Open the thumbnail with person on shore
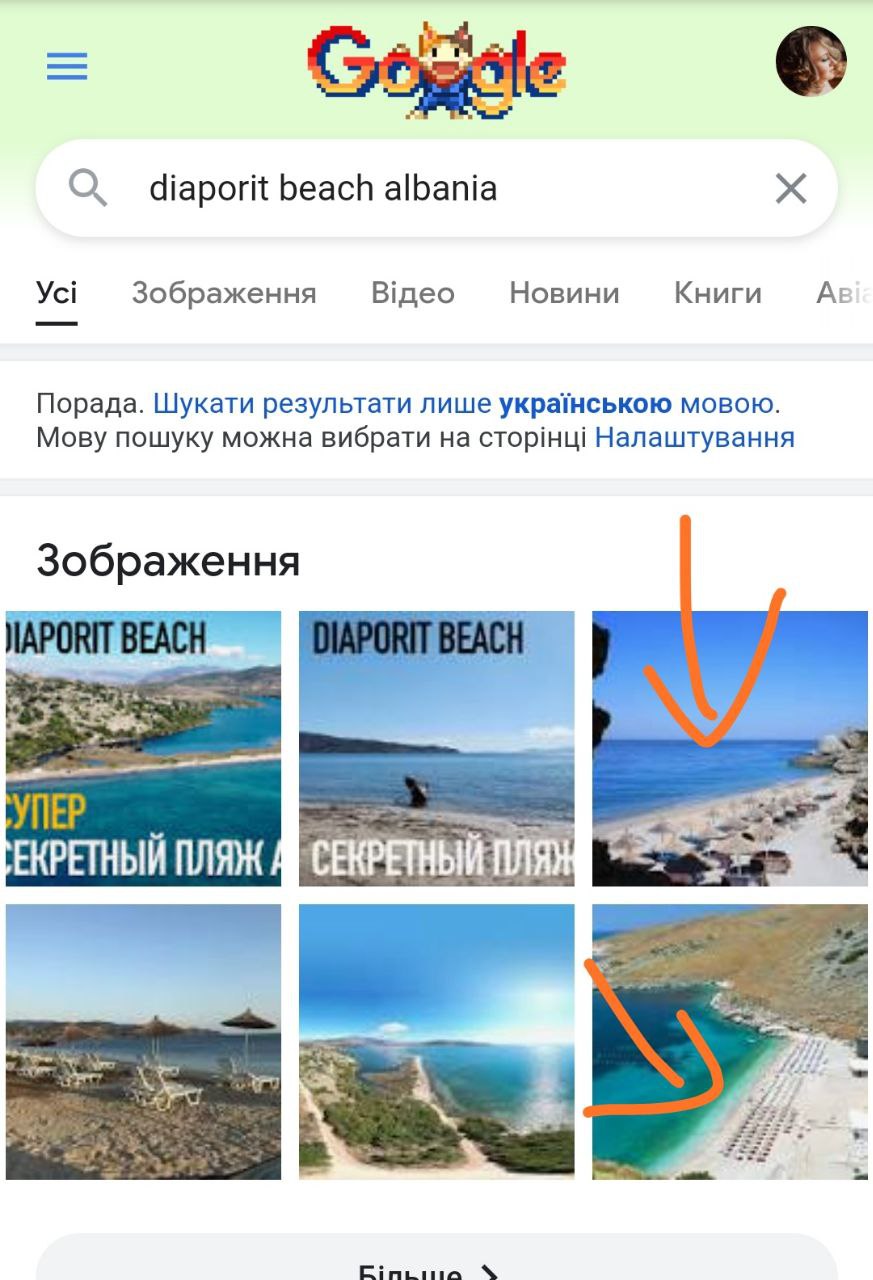 (437, 749)
